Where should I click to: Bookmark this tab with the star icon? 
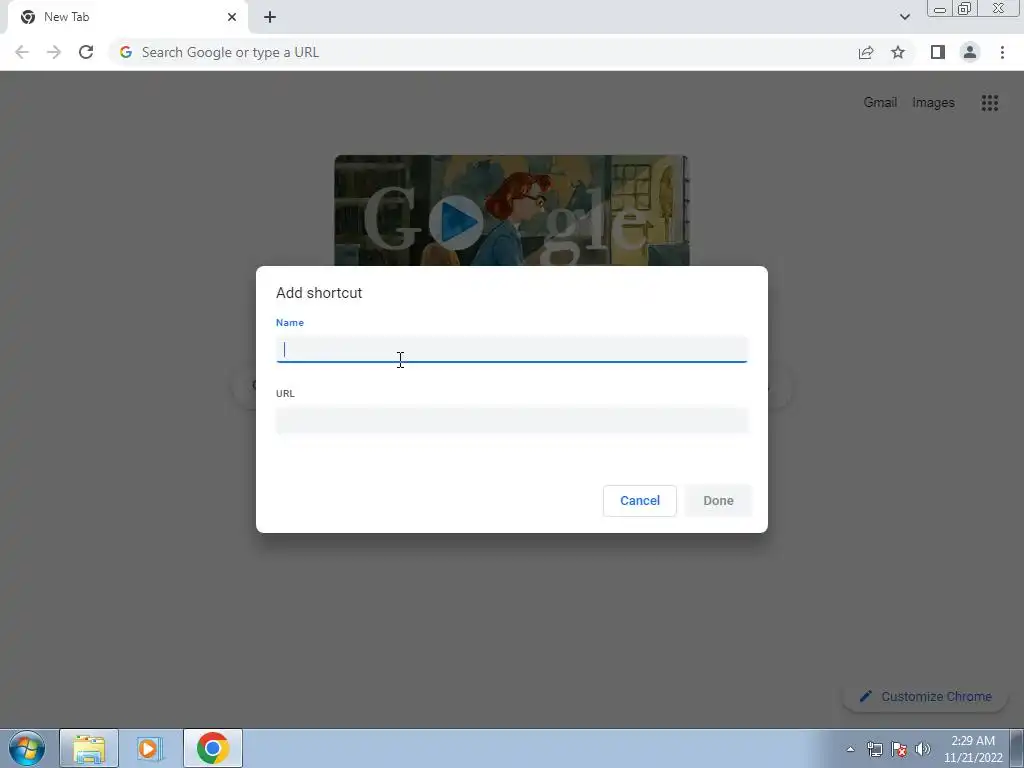[898, 52]
